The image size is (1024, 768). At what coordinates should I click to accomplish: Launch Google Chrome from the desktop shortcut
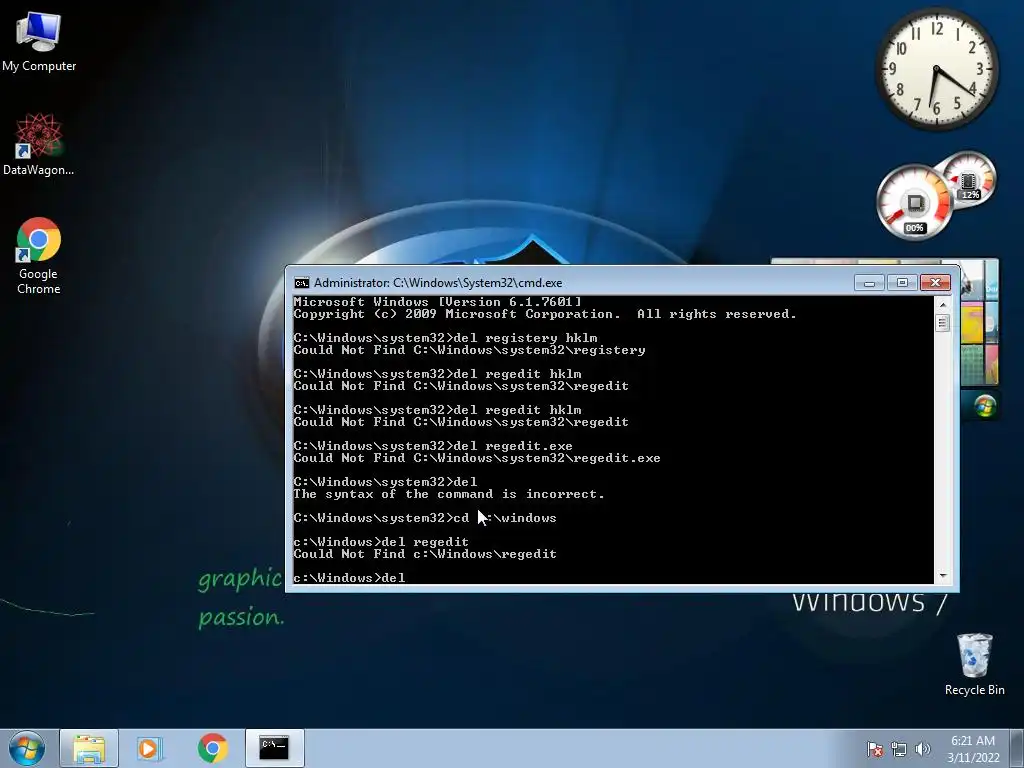(39, 255)
